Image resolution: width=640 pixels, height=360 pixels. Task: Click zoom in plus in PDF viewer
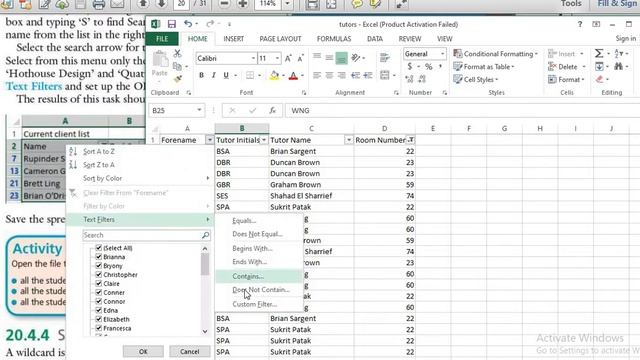tap(242, 4)
